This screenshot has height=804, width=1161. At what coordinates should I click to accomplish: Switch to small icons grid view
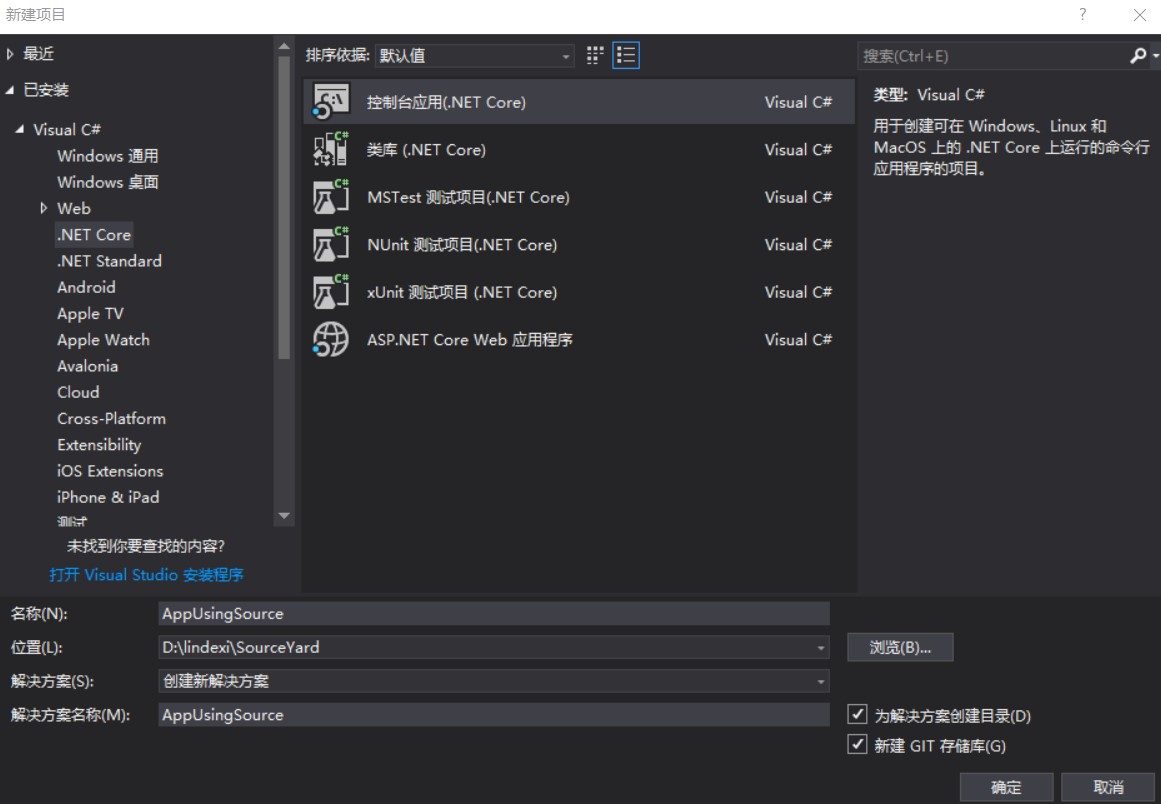(595, 56)
